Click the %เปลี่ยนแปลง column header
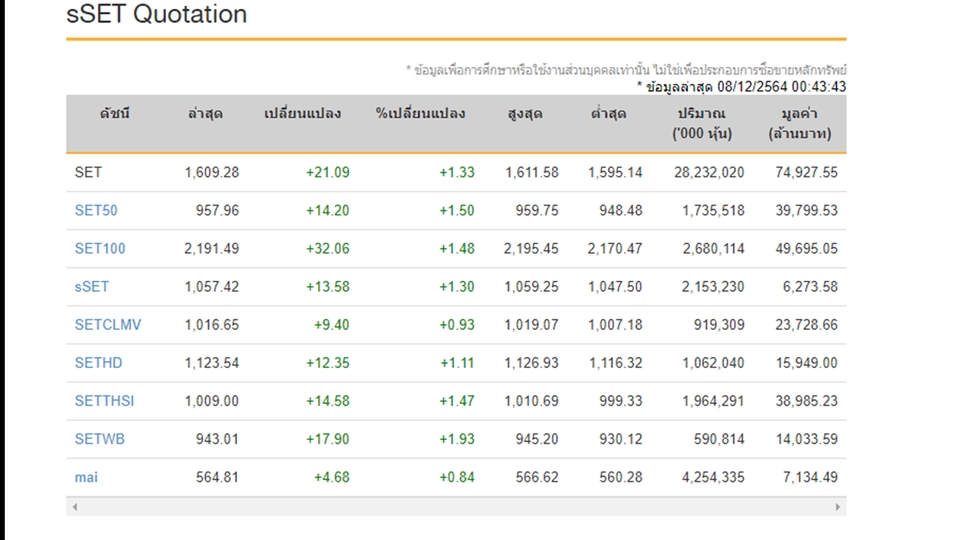 pos(420,114)
